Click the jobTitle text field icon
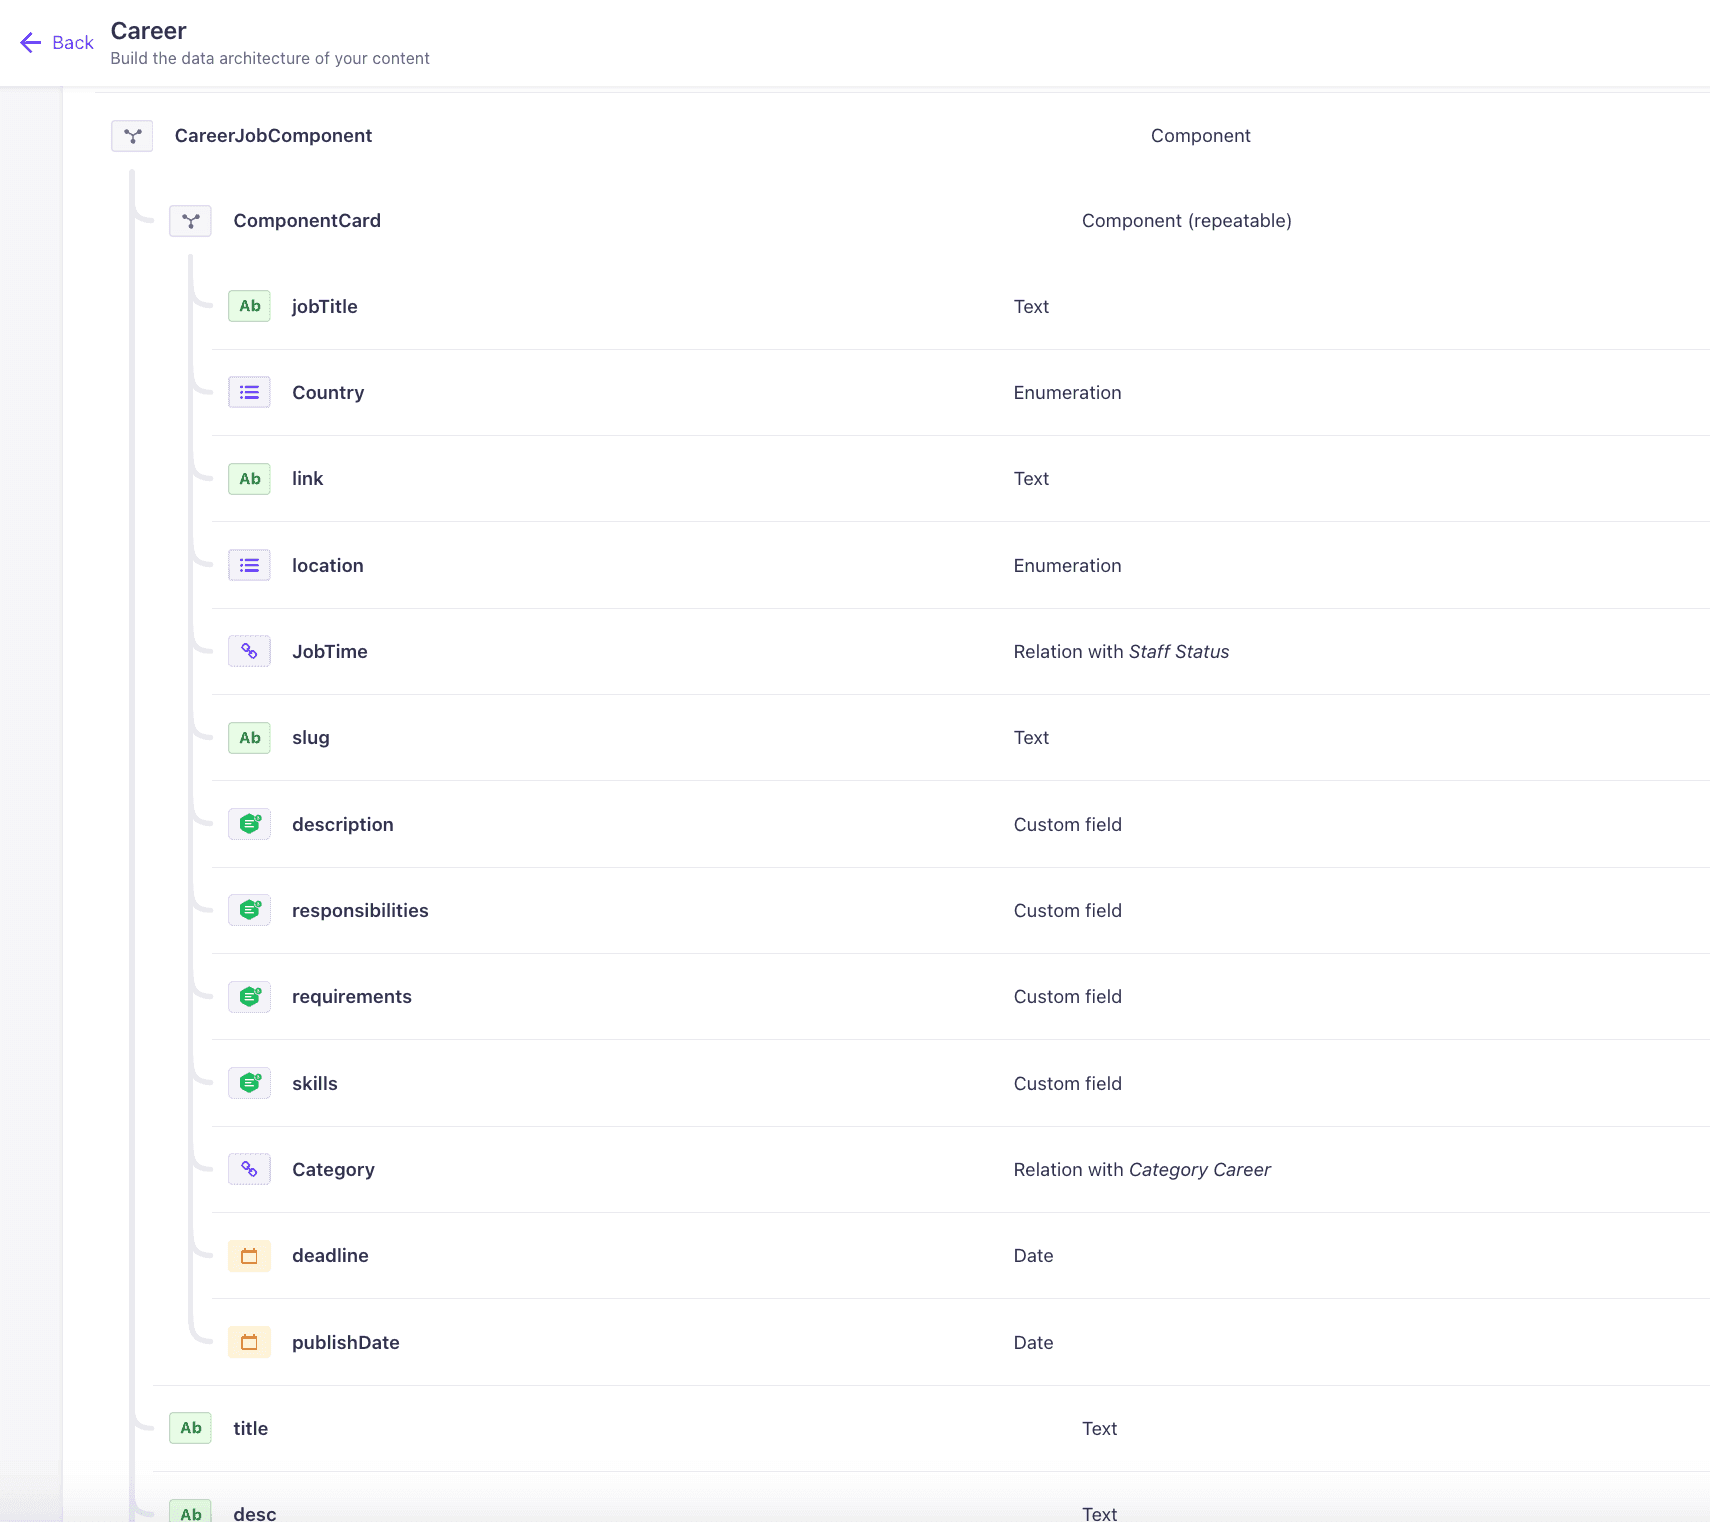The width and height of the screenshot is (1710, 1522). (249, 307)
